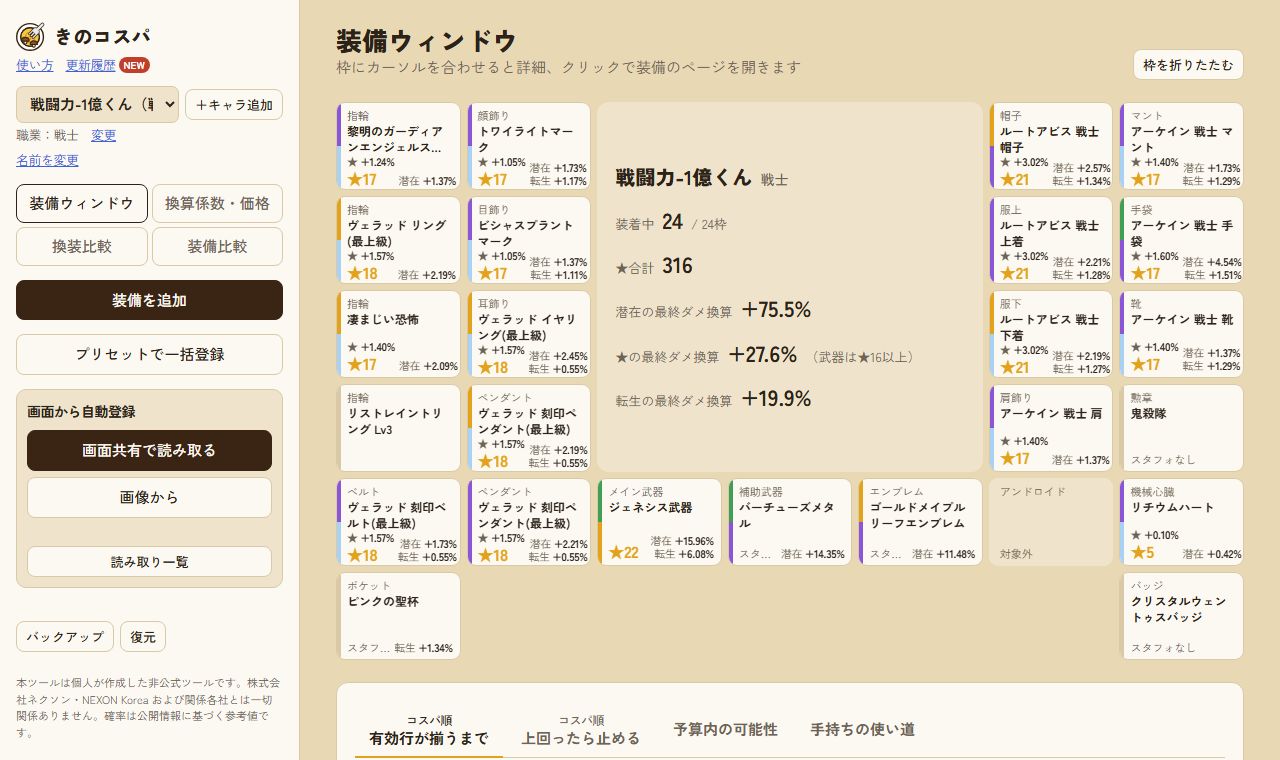Switch to the 装備ウィンドウ tab
1280x760 pixels.
82,203
